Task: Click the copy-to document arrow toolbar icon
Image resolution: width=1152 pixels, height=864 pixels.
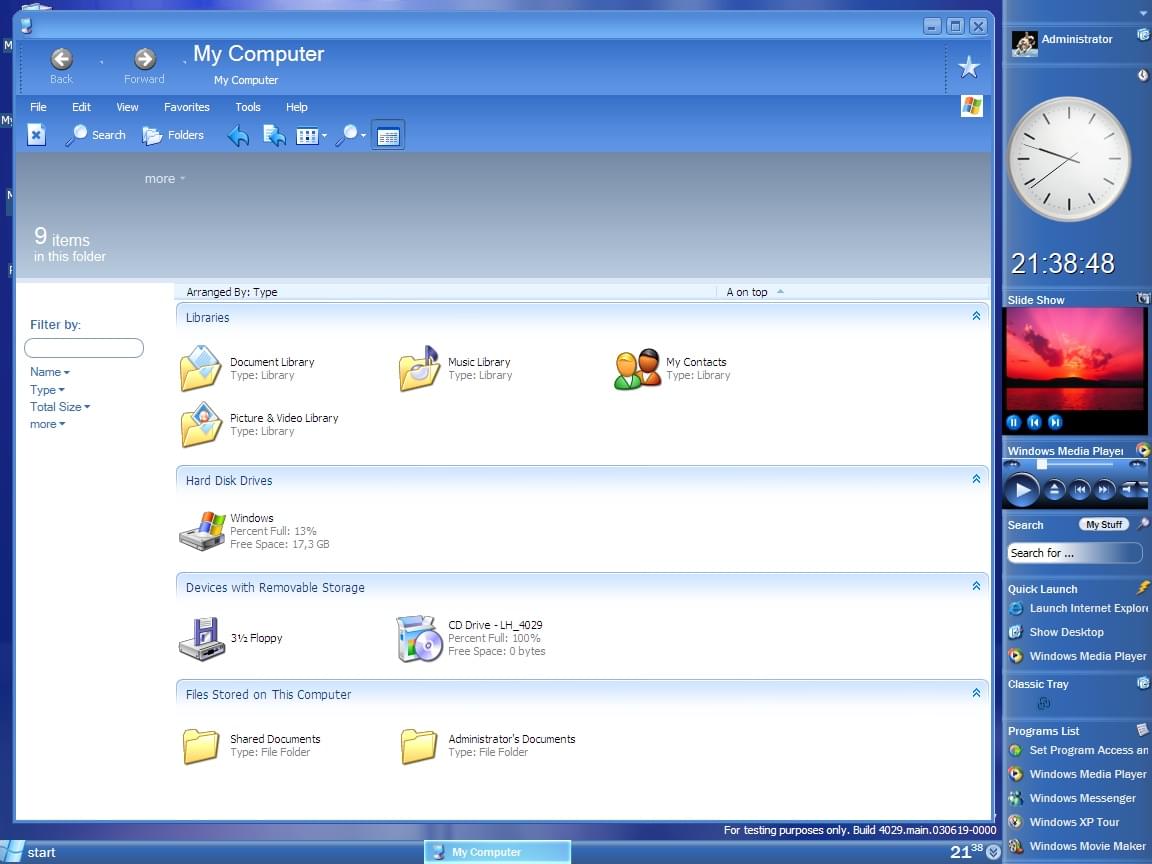Action: (275, 135)
